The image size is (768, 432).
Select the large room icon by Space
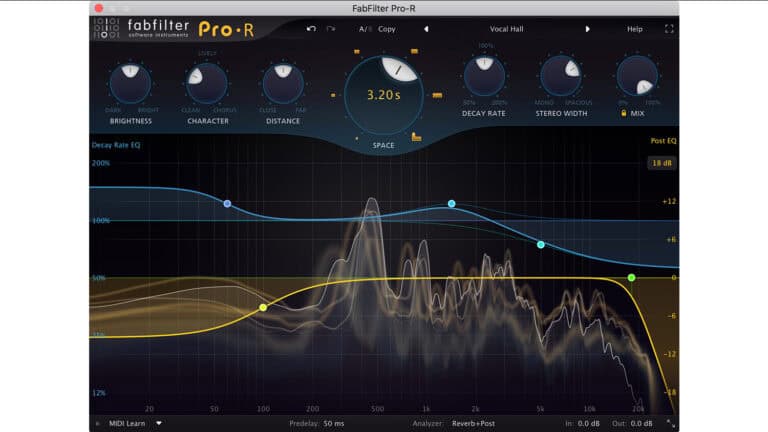(416, 137)
